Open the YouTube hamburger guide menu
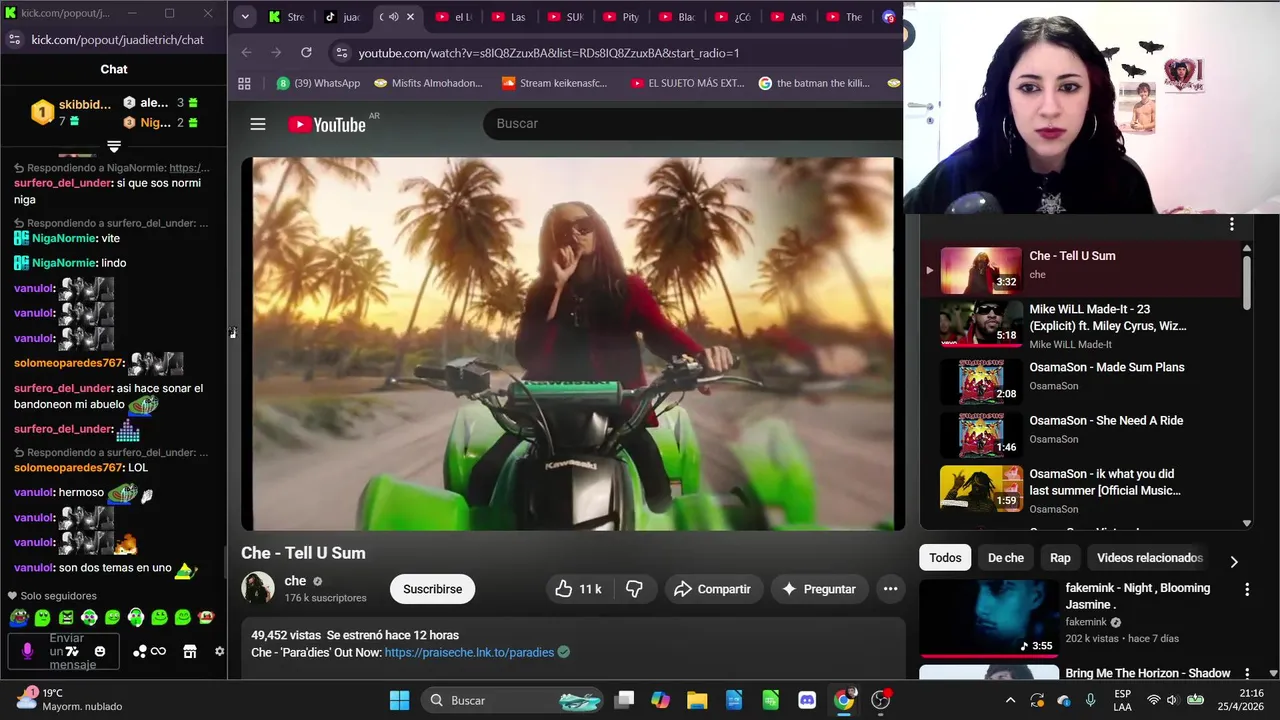The width and height of the screenshot is (1280, 720). [258, 124]
